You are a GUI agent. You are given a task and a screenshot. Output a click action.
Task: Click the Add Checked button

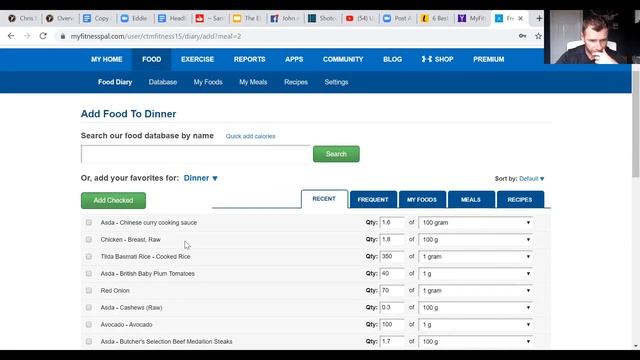click(x=113, y=200)
